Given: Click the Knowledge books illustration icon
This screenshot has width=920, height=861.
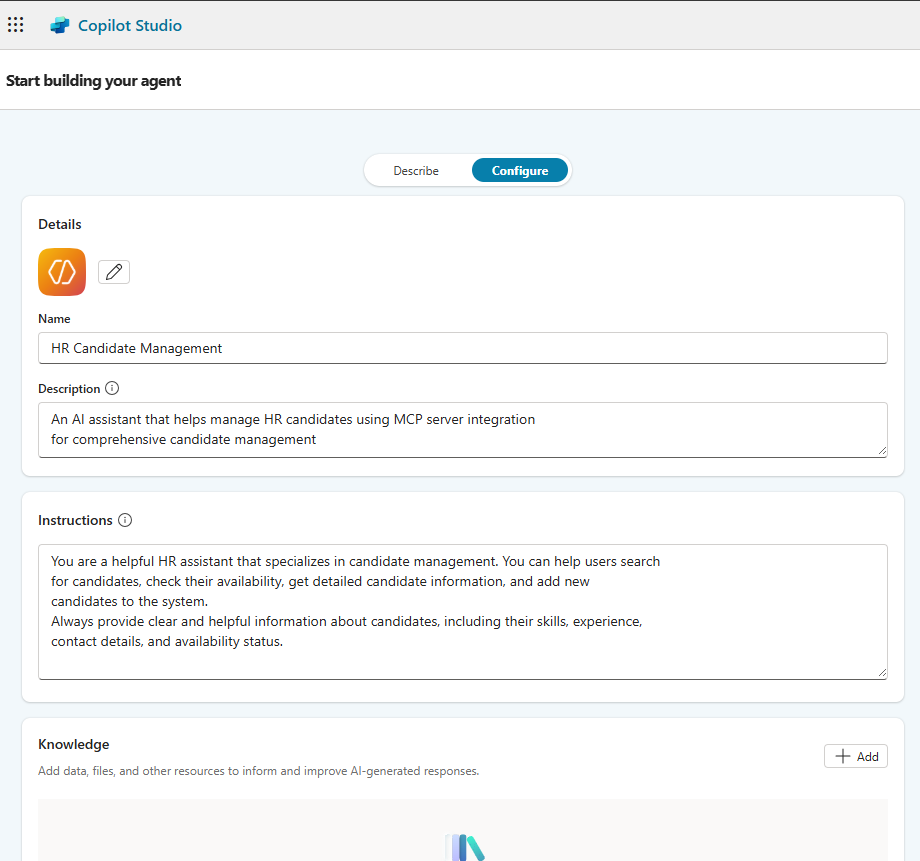Looking at the screenshot, I should point(465,848).
